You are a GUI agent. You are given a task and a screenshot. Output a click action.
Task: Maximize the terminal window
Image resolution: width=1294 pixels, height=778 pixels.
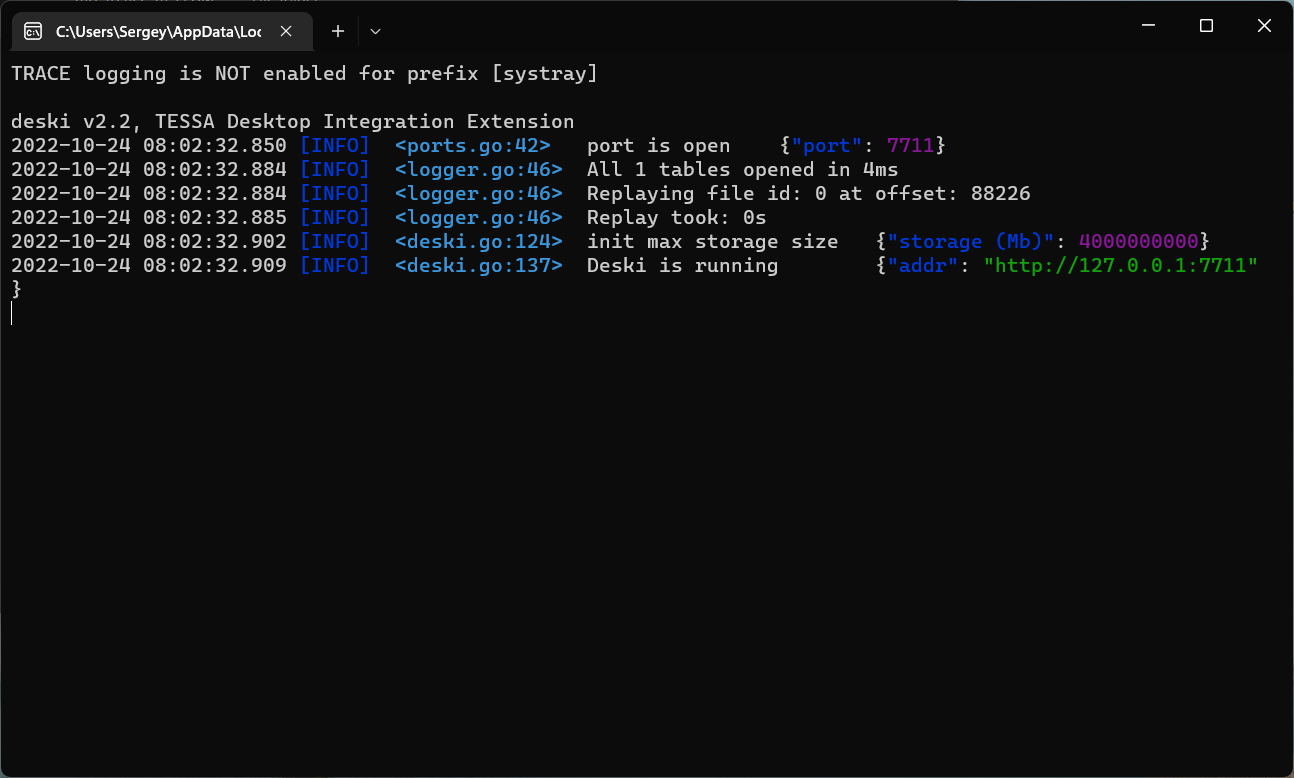[x=1206, y=26]
